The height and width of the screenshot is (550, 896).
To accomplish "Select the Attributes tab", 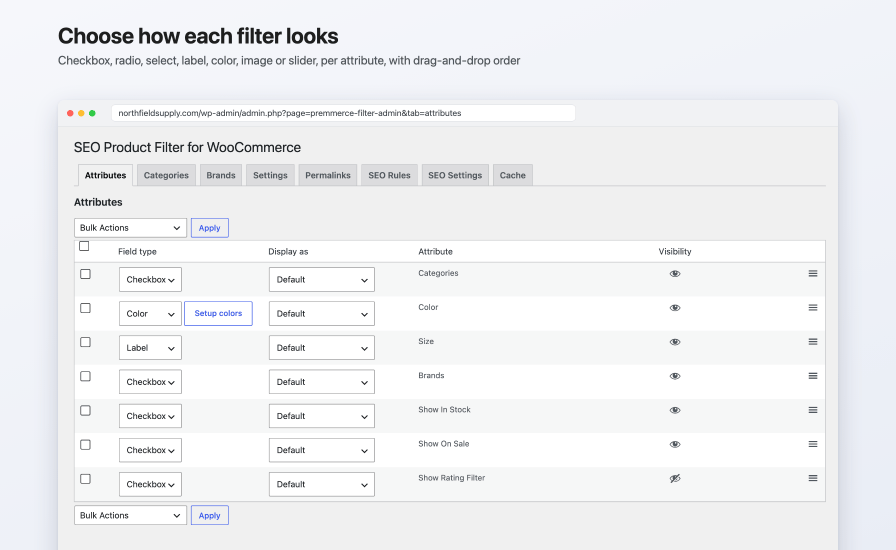I will pyautogui.click(x=105, y=175).
